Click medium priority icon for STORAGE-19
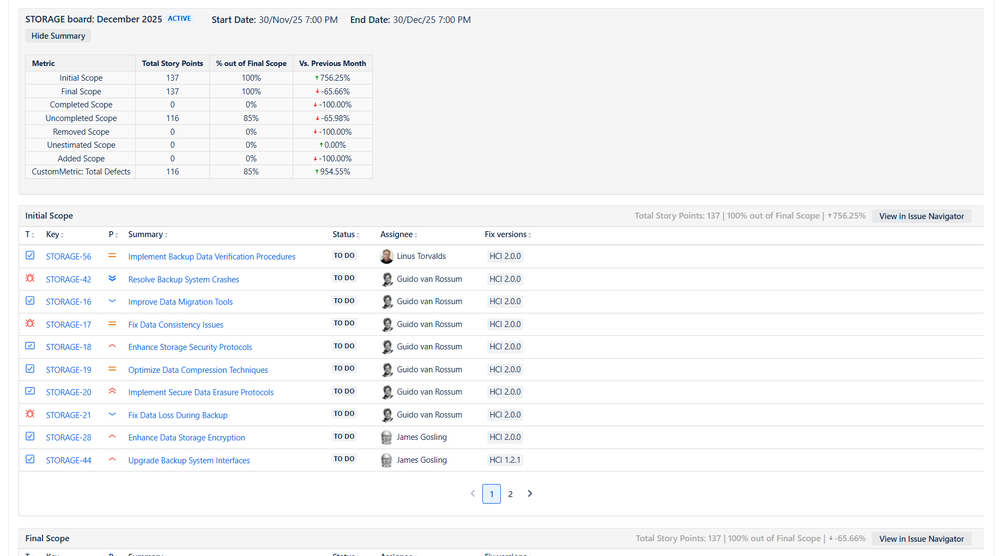Screen dimensions: 999x556 112,369
